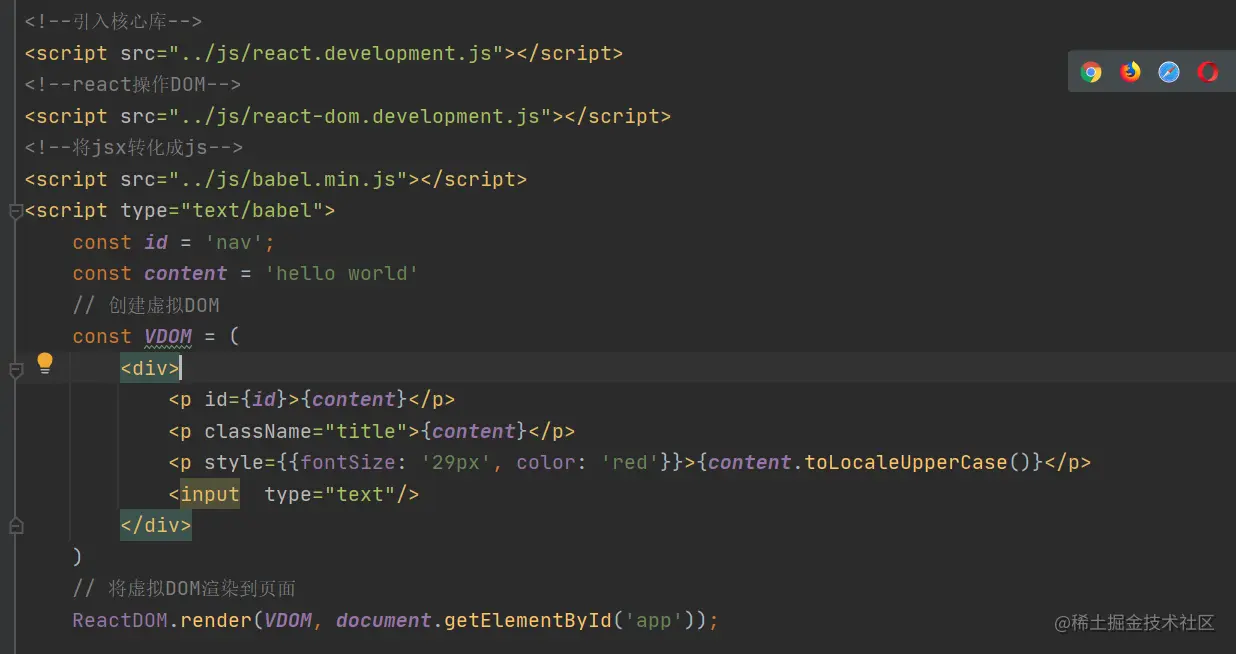Click the 'app' string argument
Viewport: 1236px width, 654px height.
coord(654,620)
